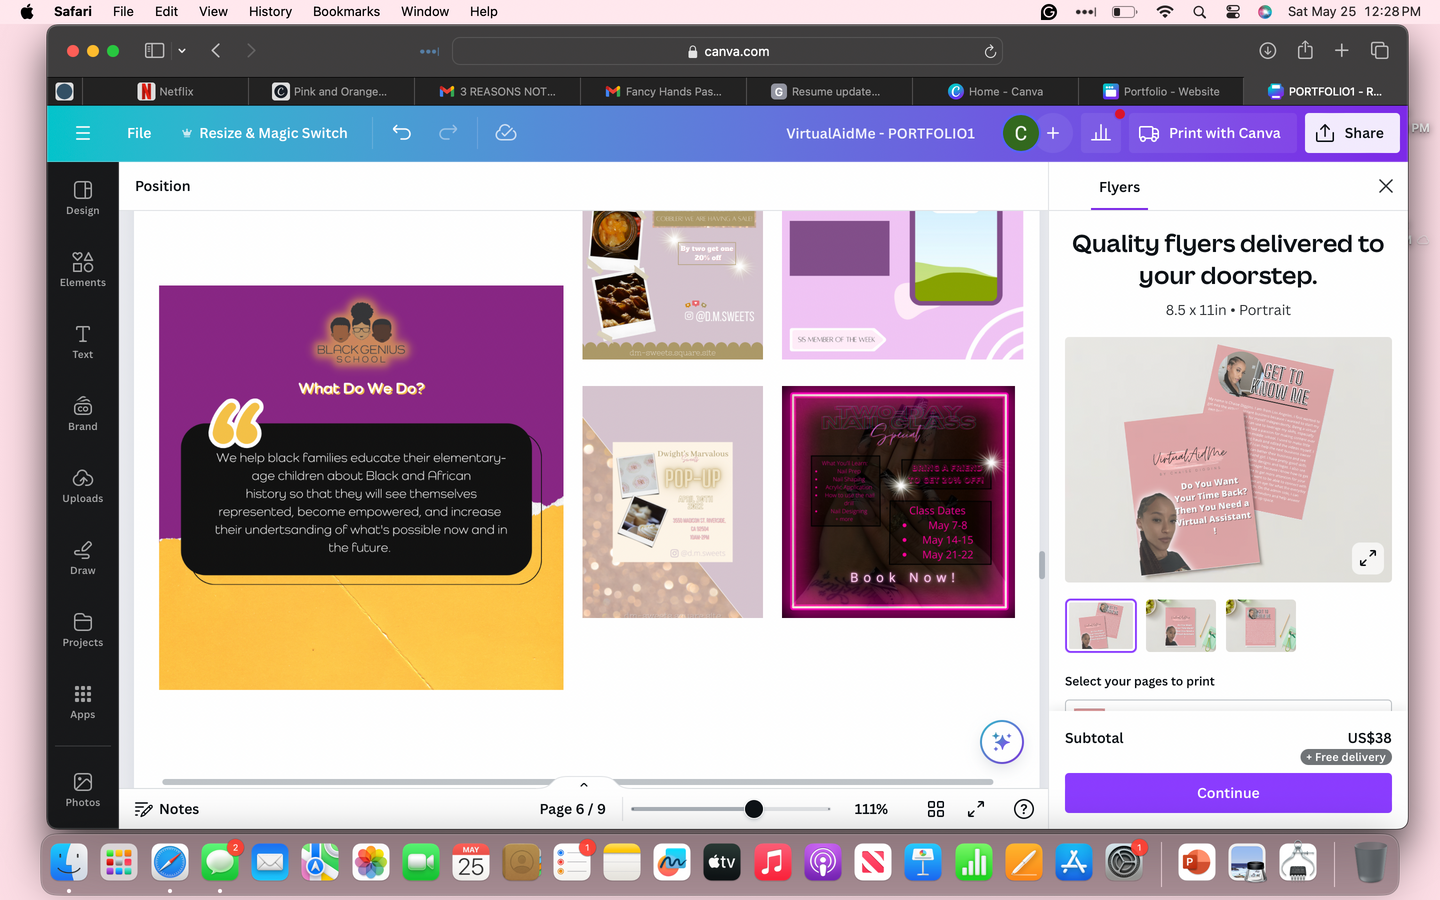
Task: Click the Share button
Action: click(1351, 133)
